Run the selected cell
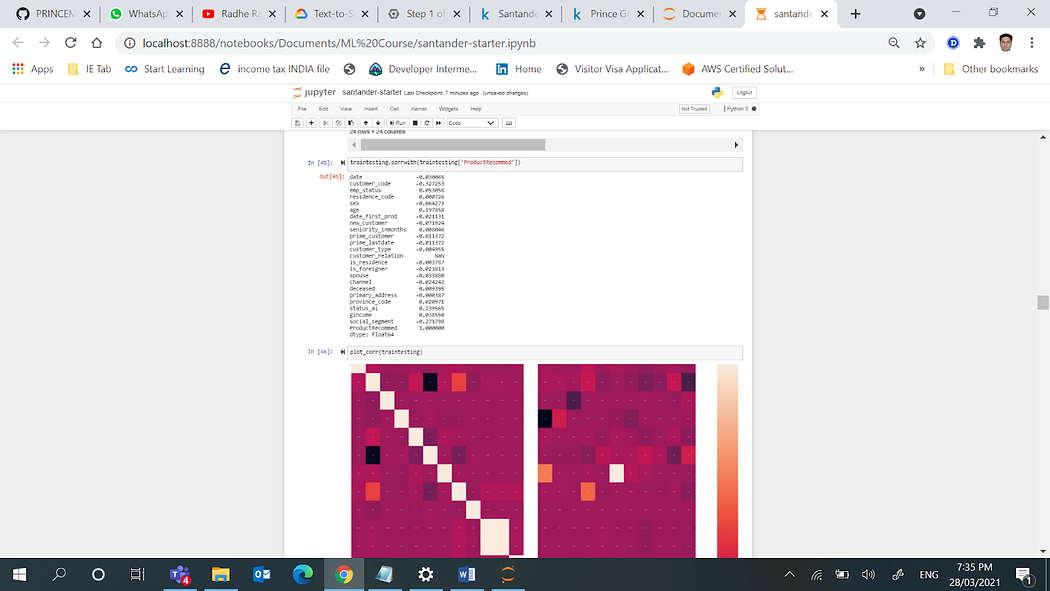The height and width of the screenshot is (591, 1050). (398, 123)
